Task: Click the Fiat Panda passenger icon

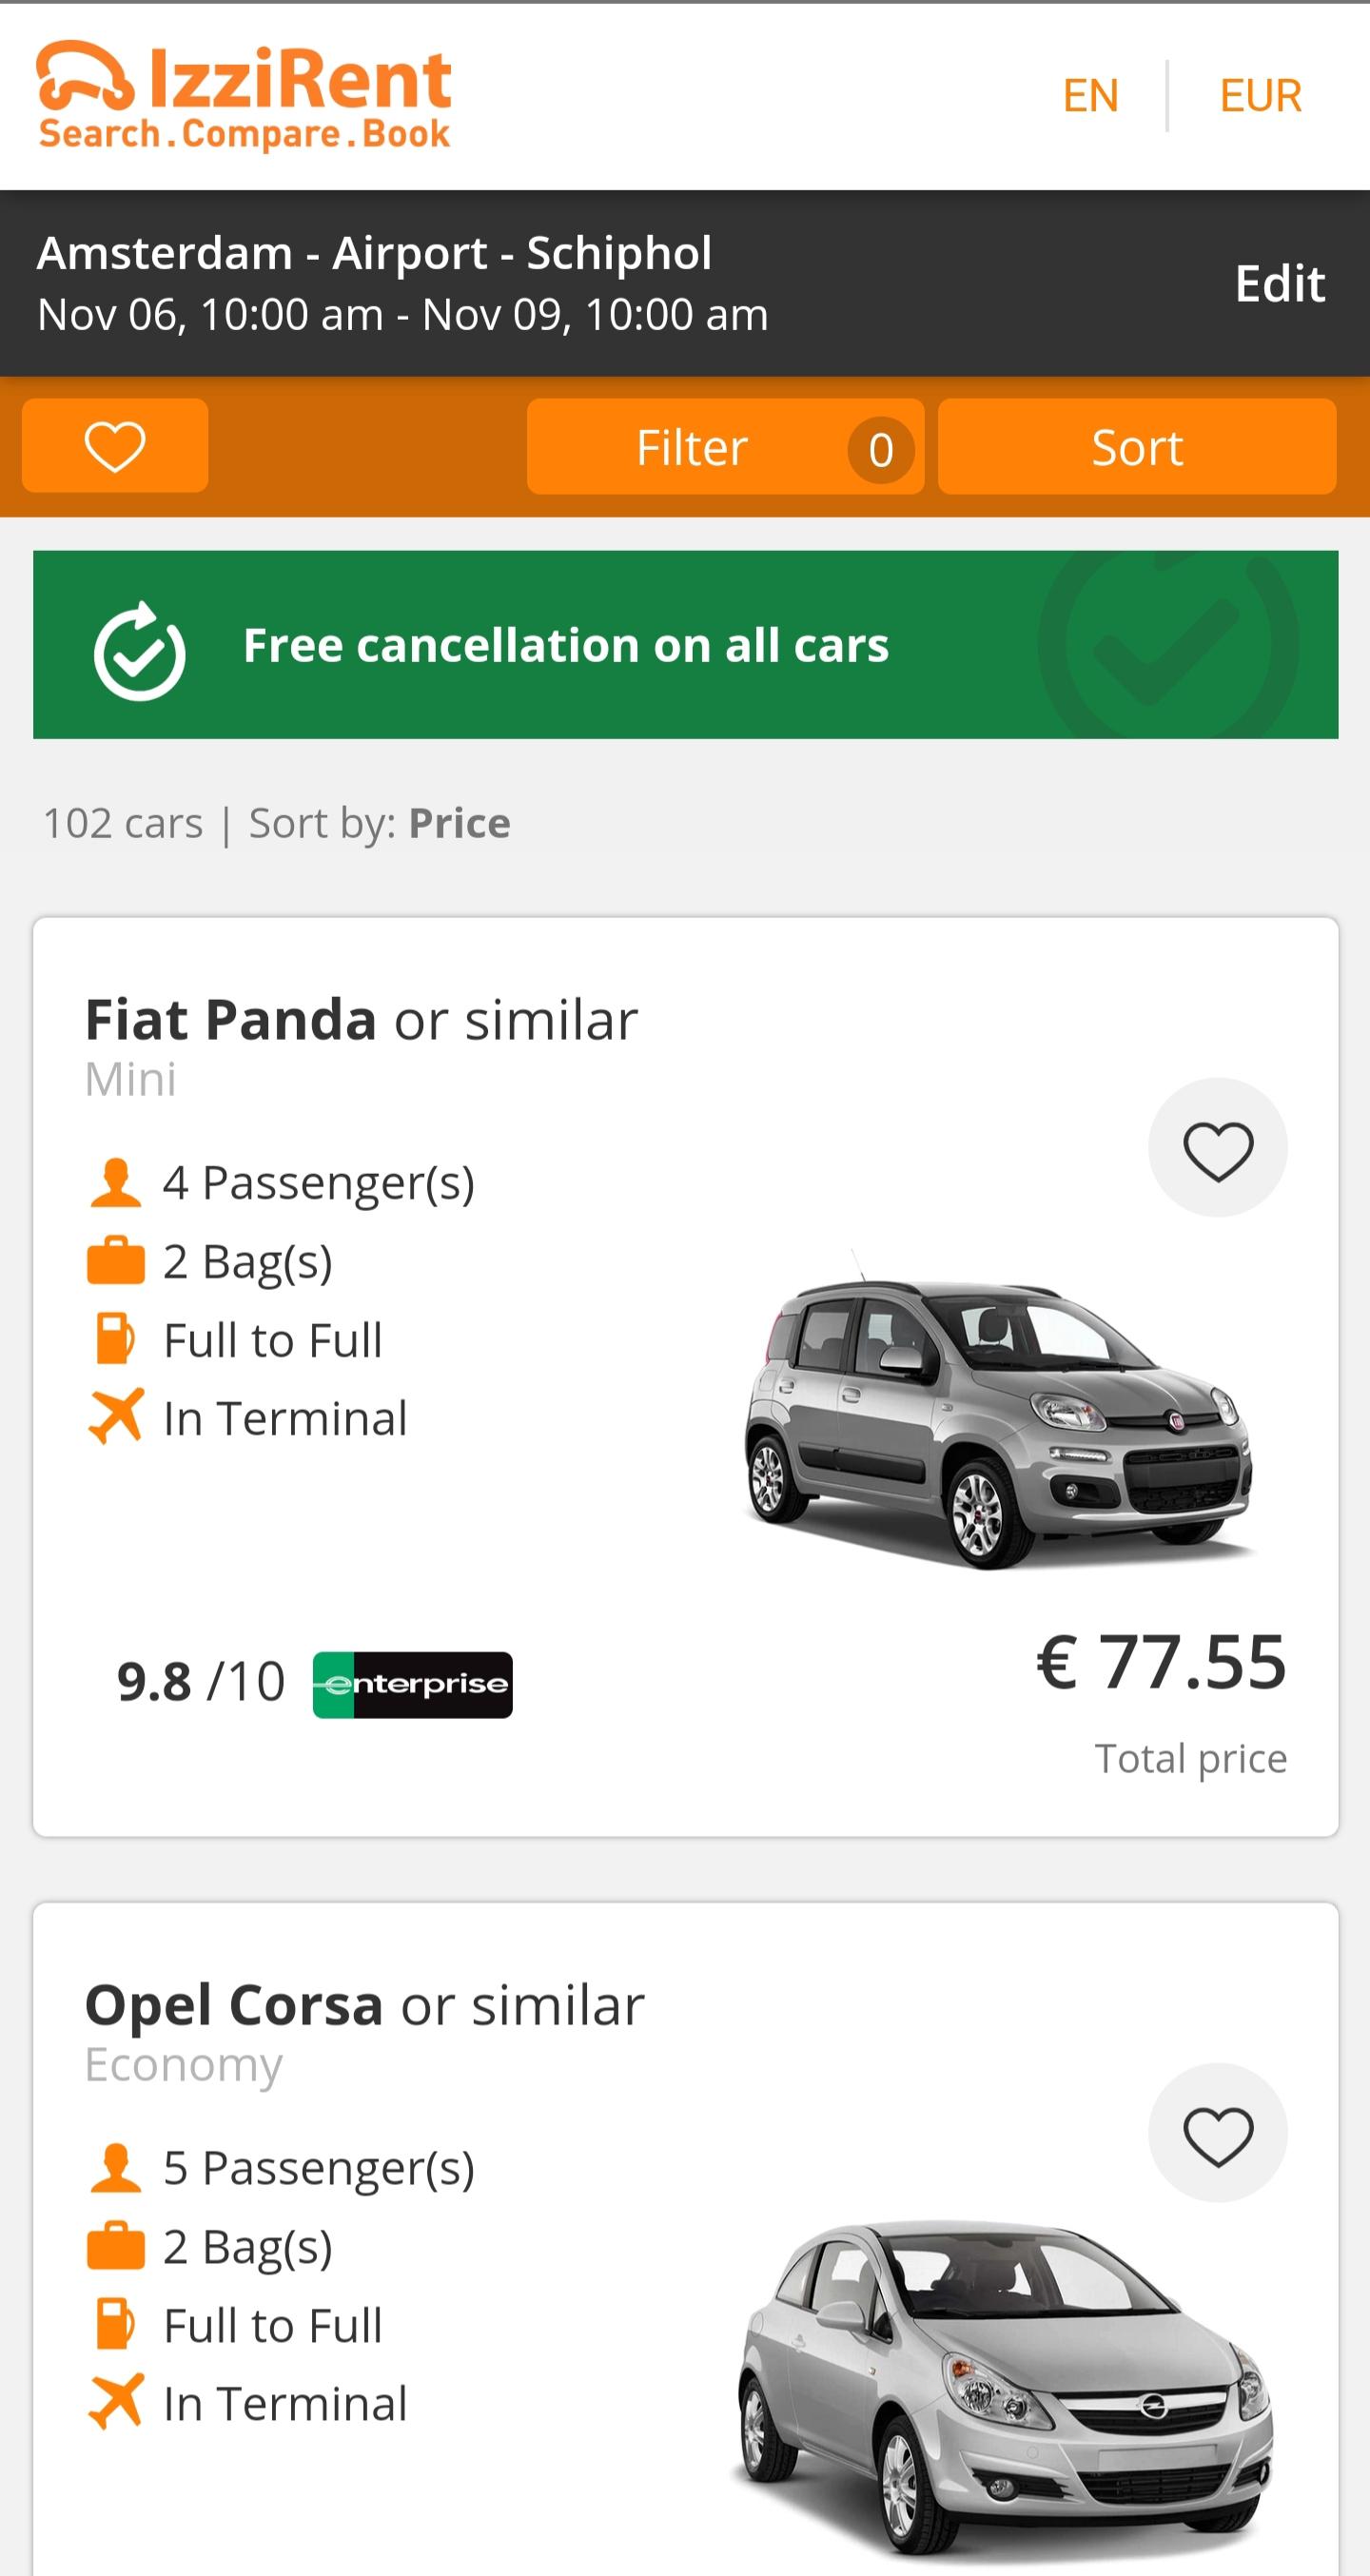Action: [115, 1183]
